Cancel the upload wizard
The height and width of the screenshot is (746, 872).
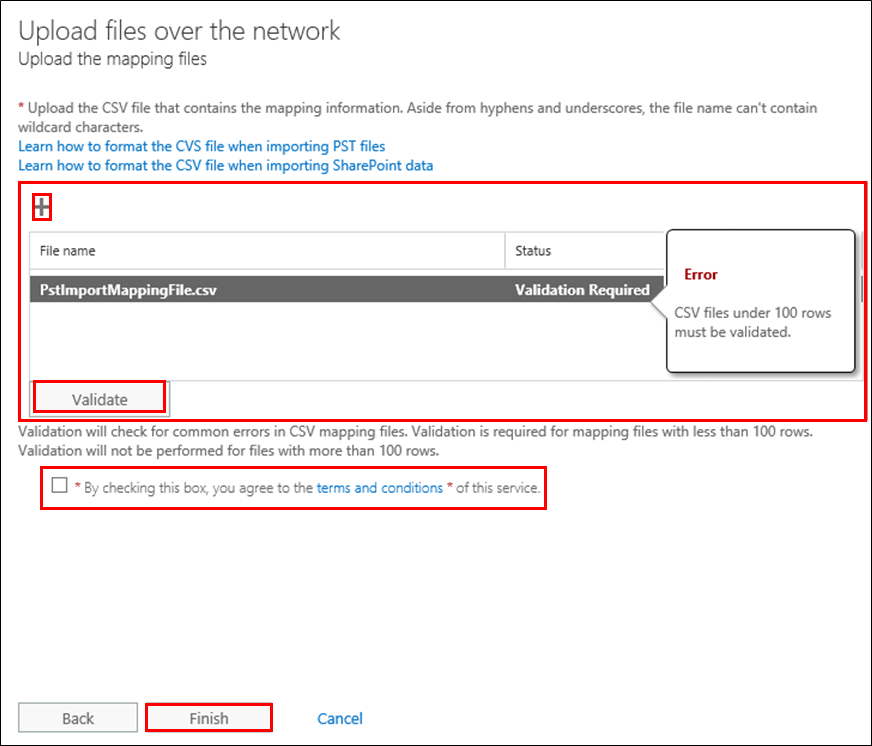(x=340, y=718)
